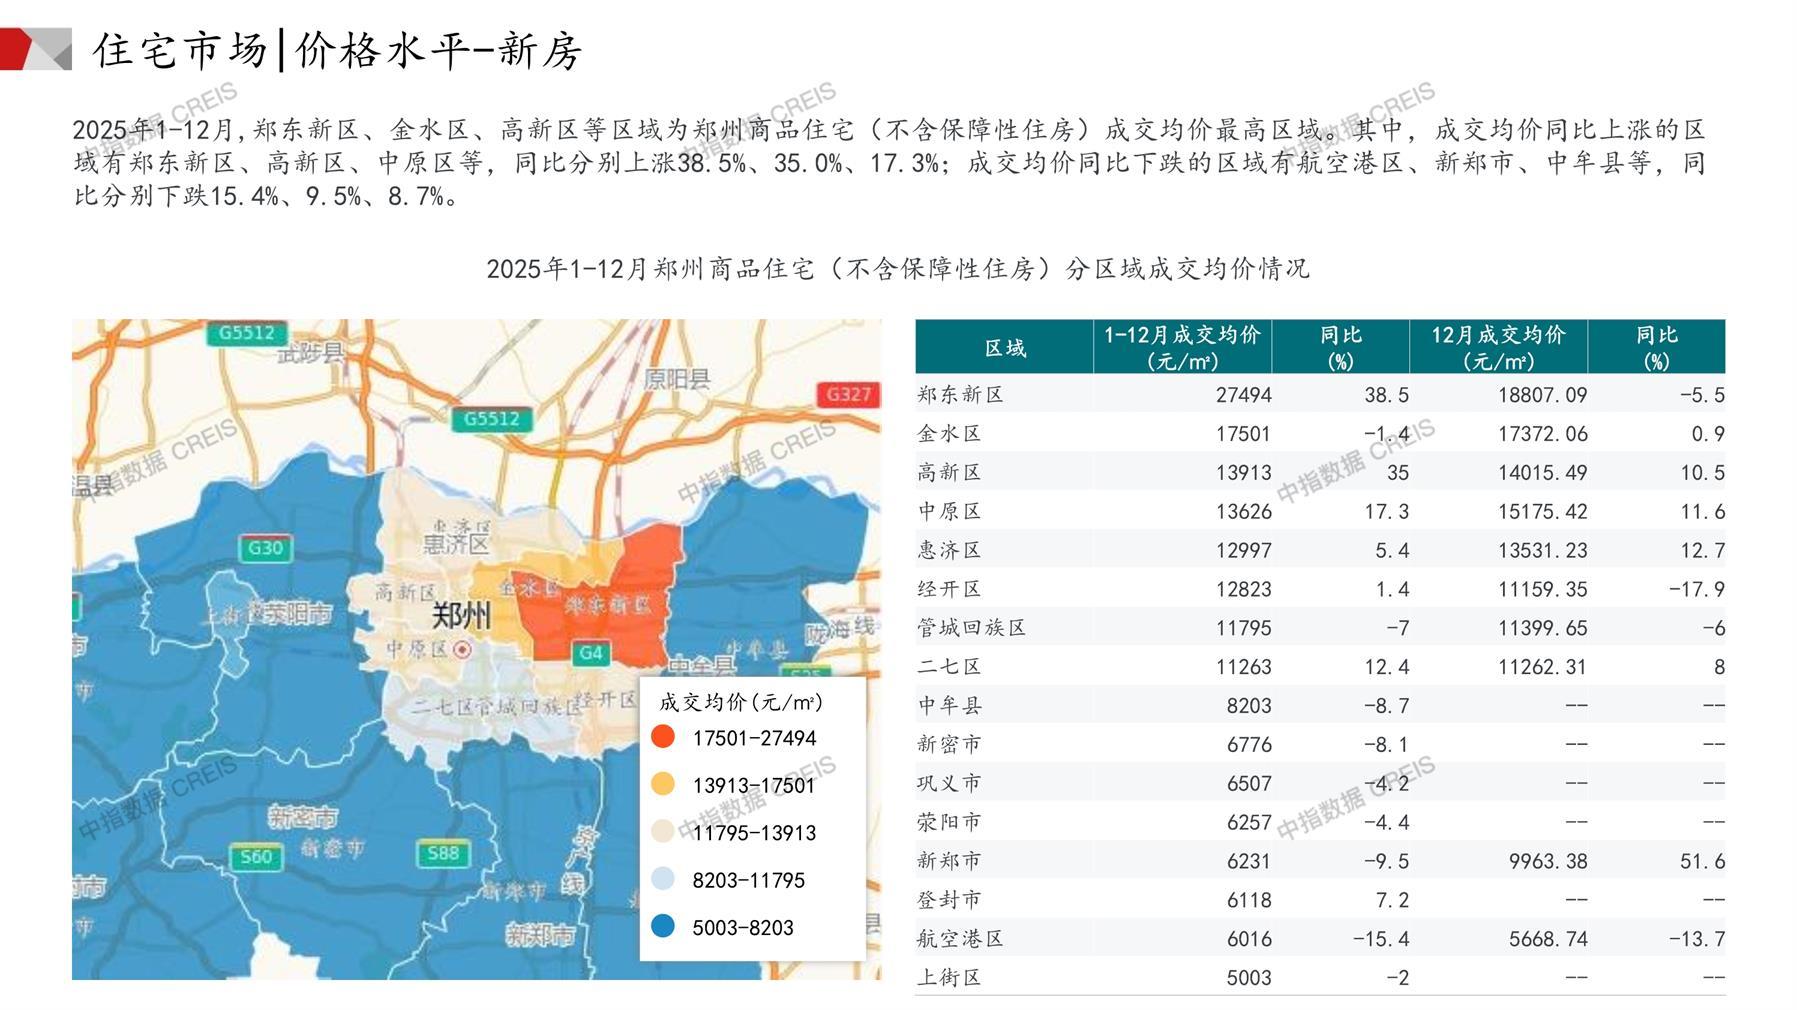The image size is (1797, 1010).
Task: Click the S60 road badge on the map
Action: pyautogui.click(x=256, y=856)
